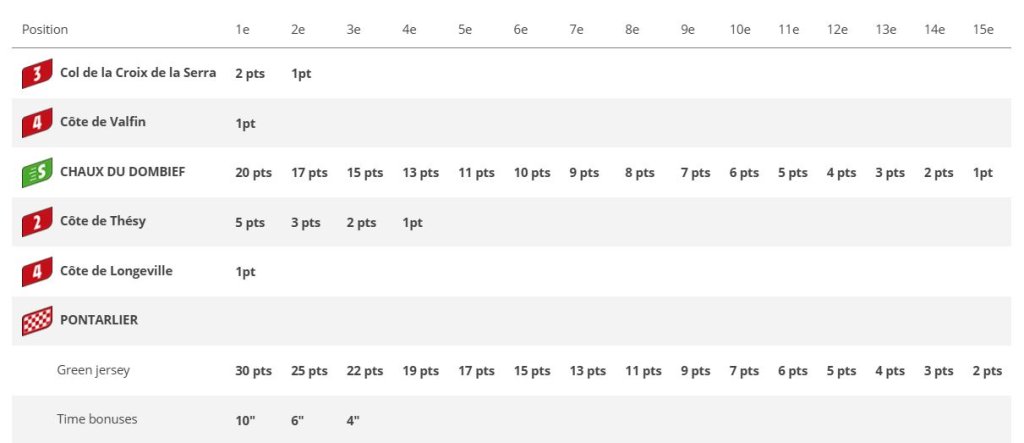Click the 15e column header
Viewport: 1024px width, 443px height.
[x=983, y=29]
